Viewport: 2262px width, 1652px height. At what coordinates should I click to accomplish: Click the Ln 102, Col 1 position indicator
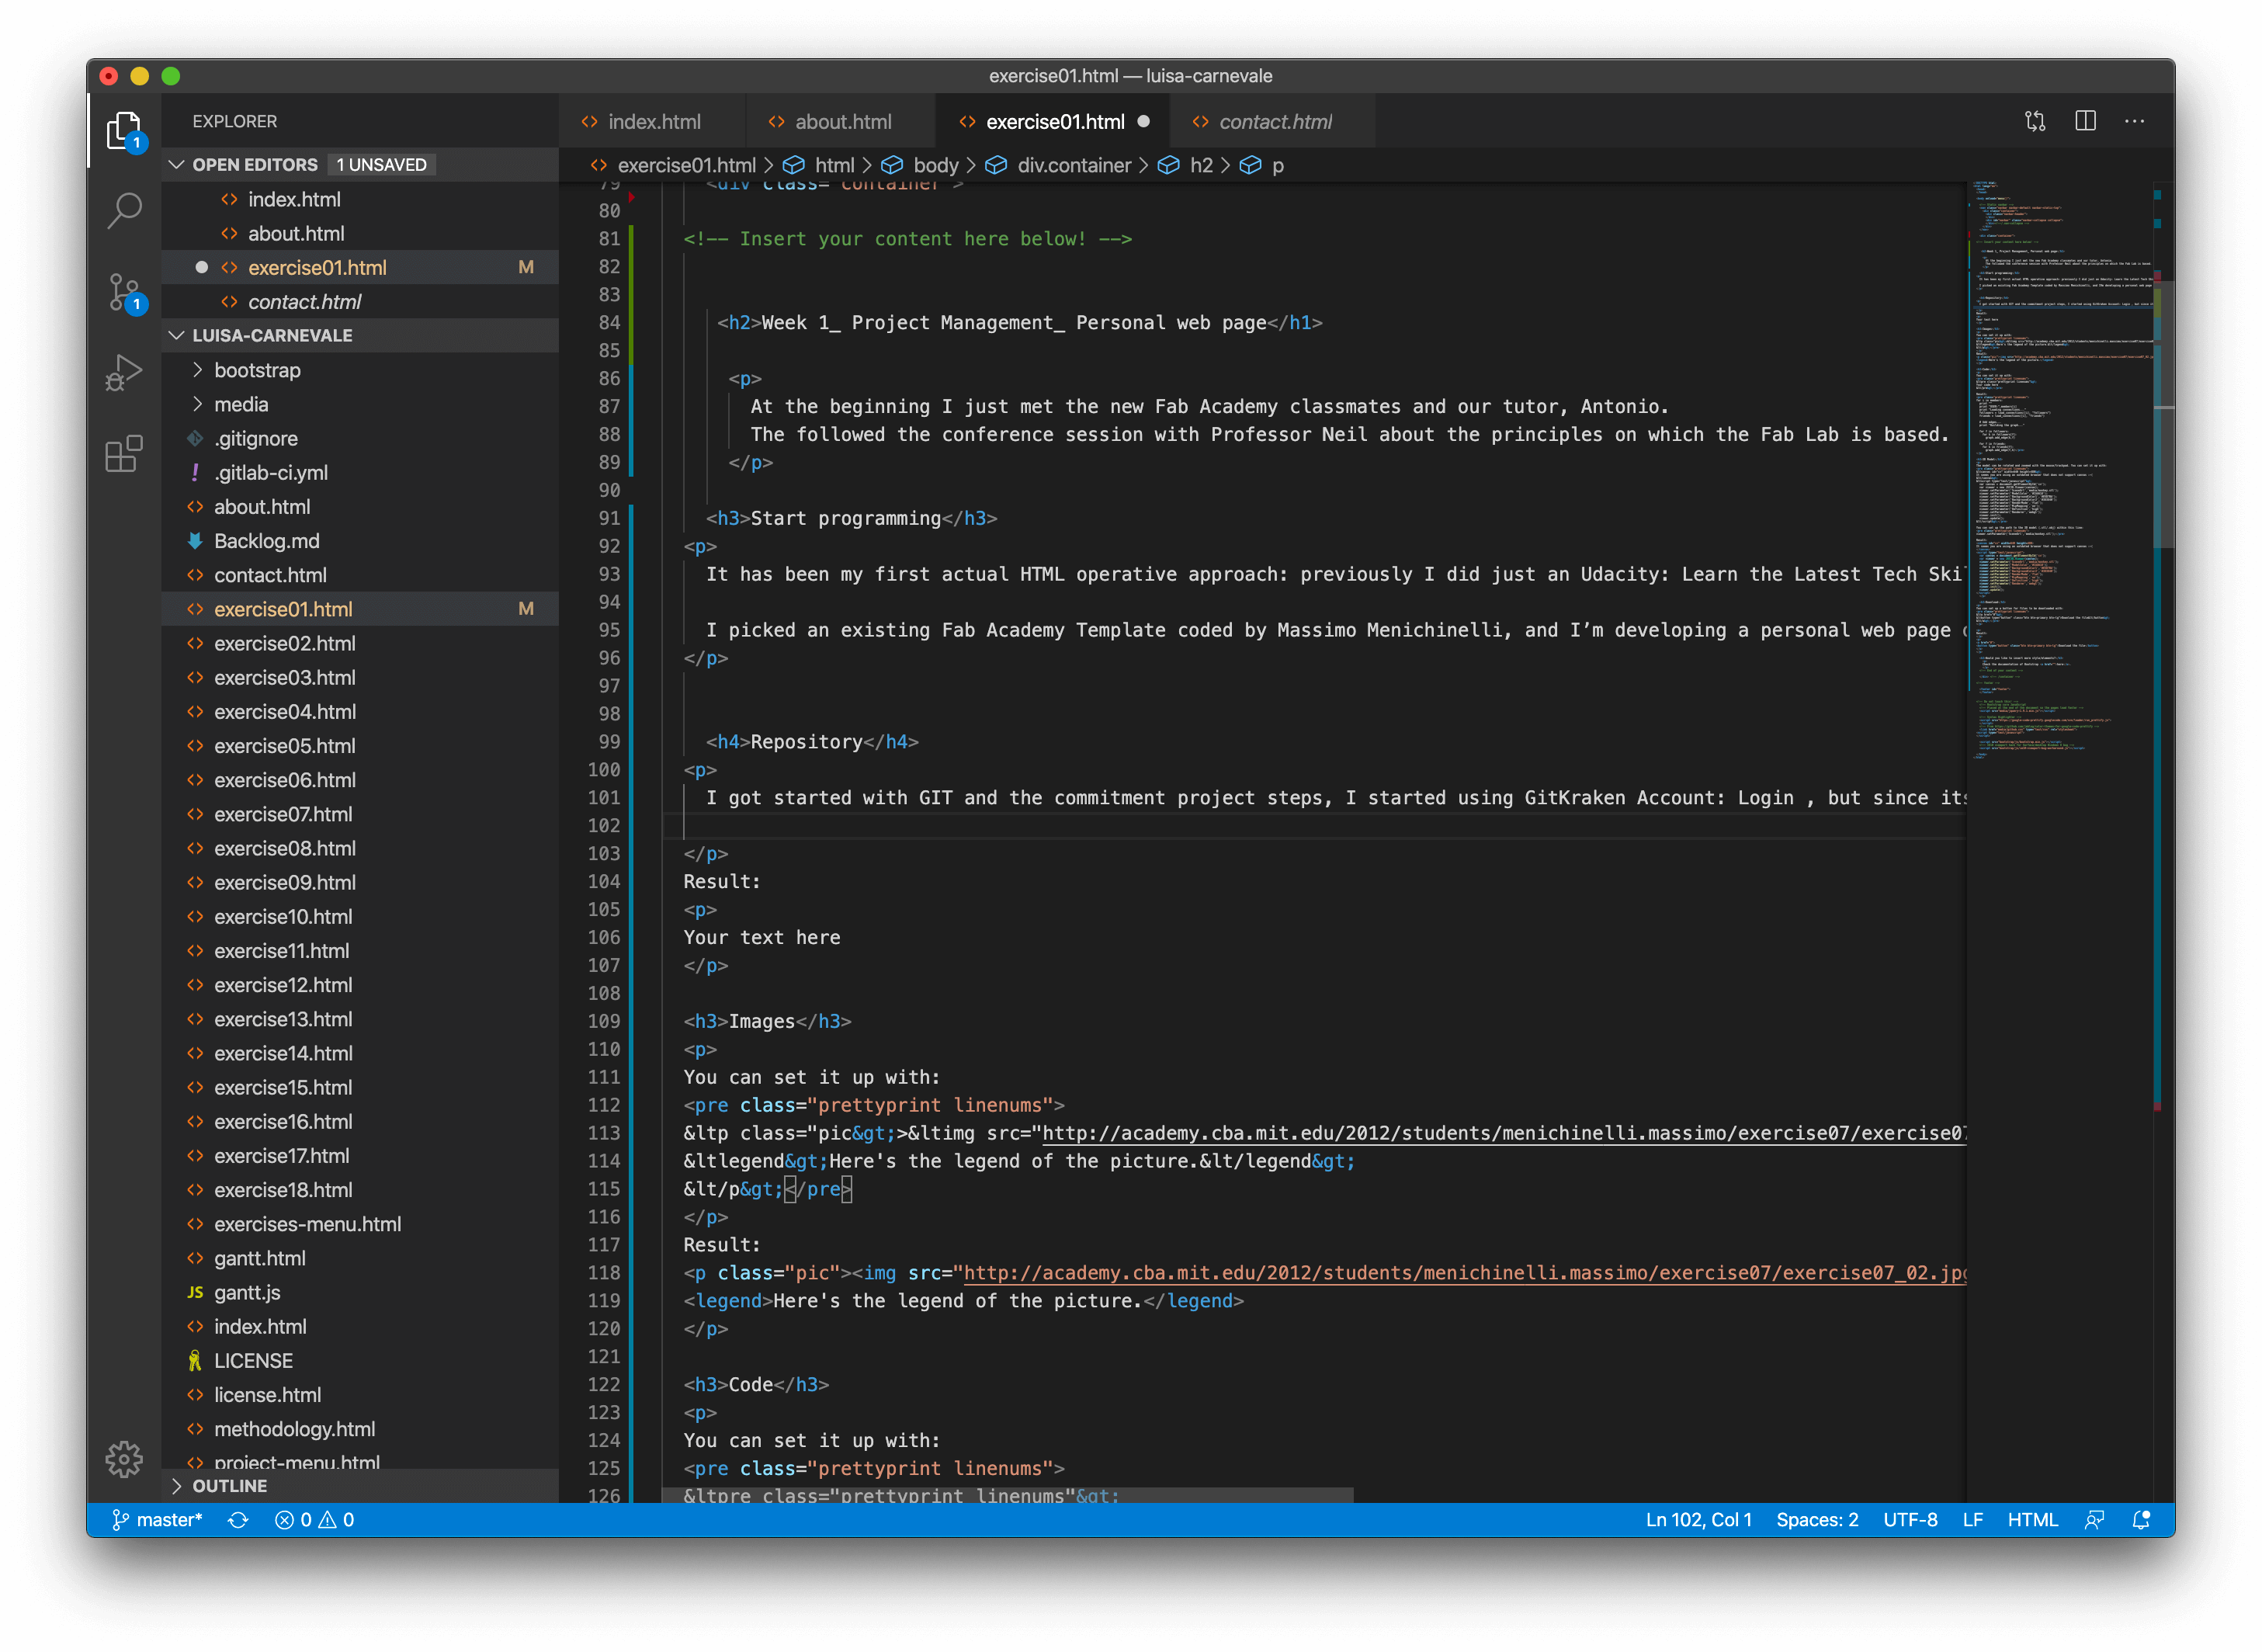click(1698, 1520)
